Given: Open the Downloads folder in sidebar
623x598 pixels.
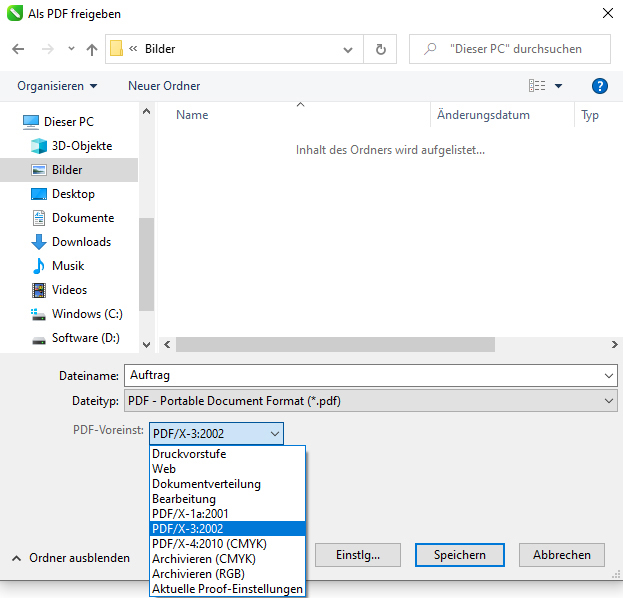Looking at the screenshot, I should (x=80, y=242).
